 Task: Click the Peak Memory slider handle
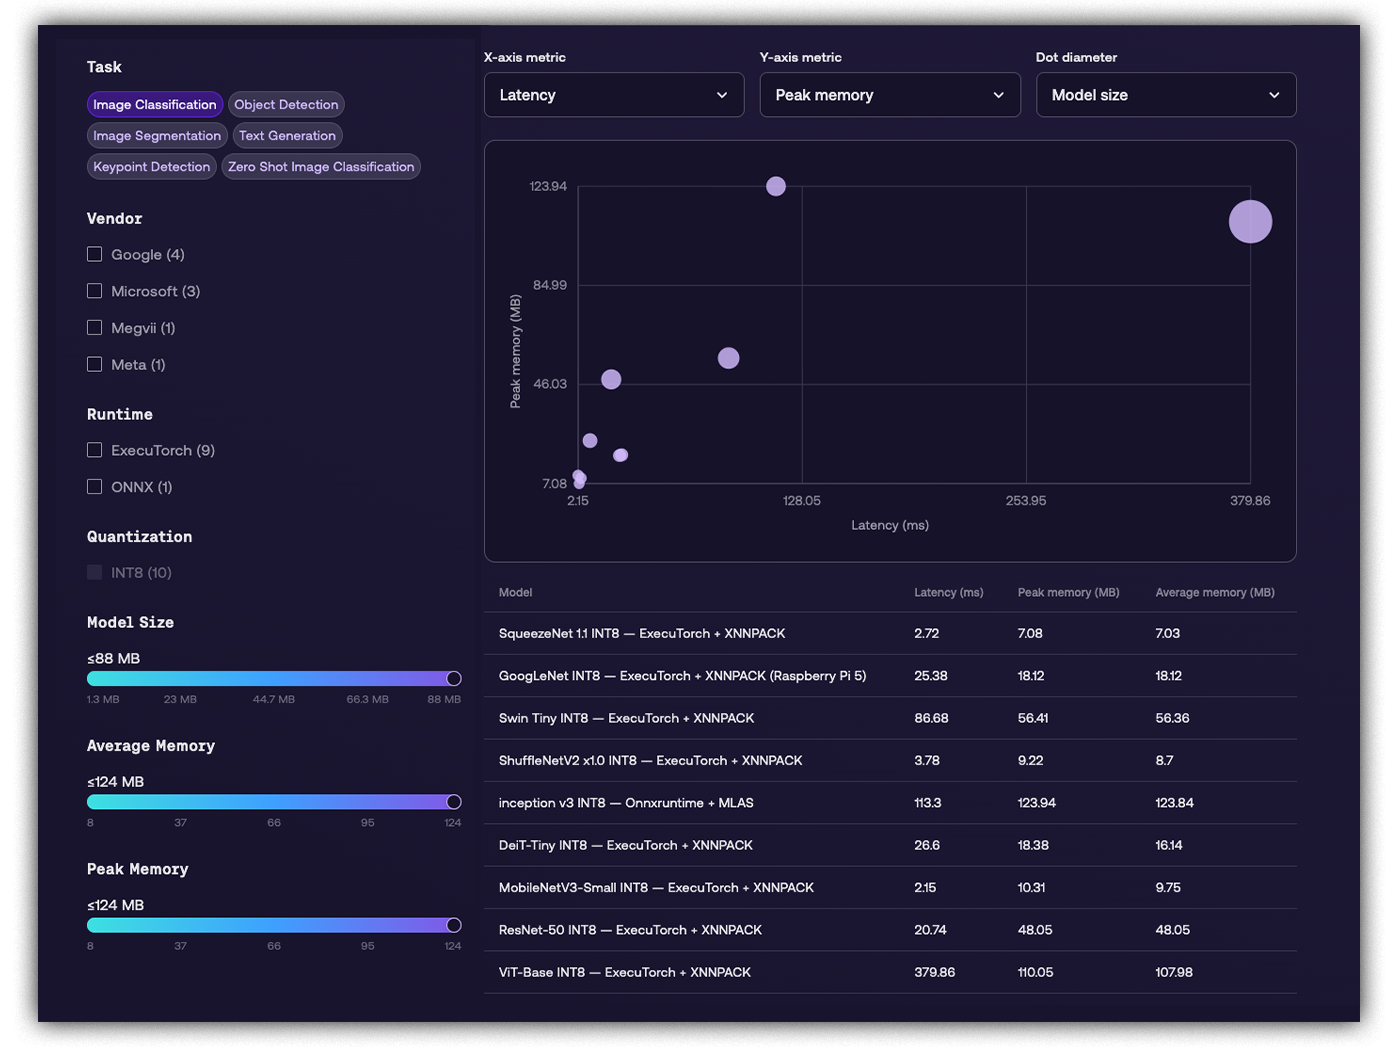point(454,925)
